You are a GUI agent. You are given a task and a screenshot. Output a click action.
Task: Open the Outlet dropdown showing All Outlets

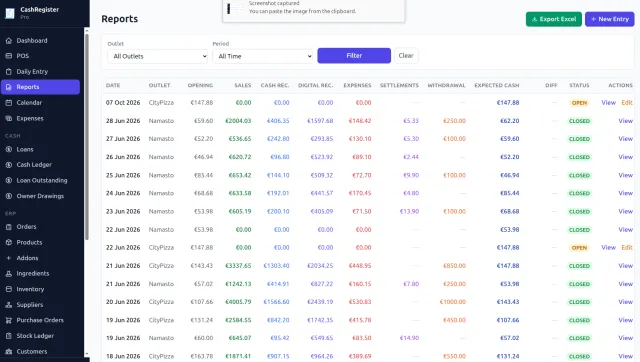pos(158,56)
